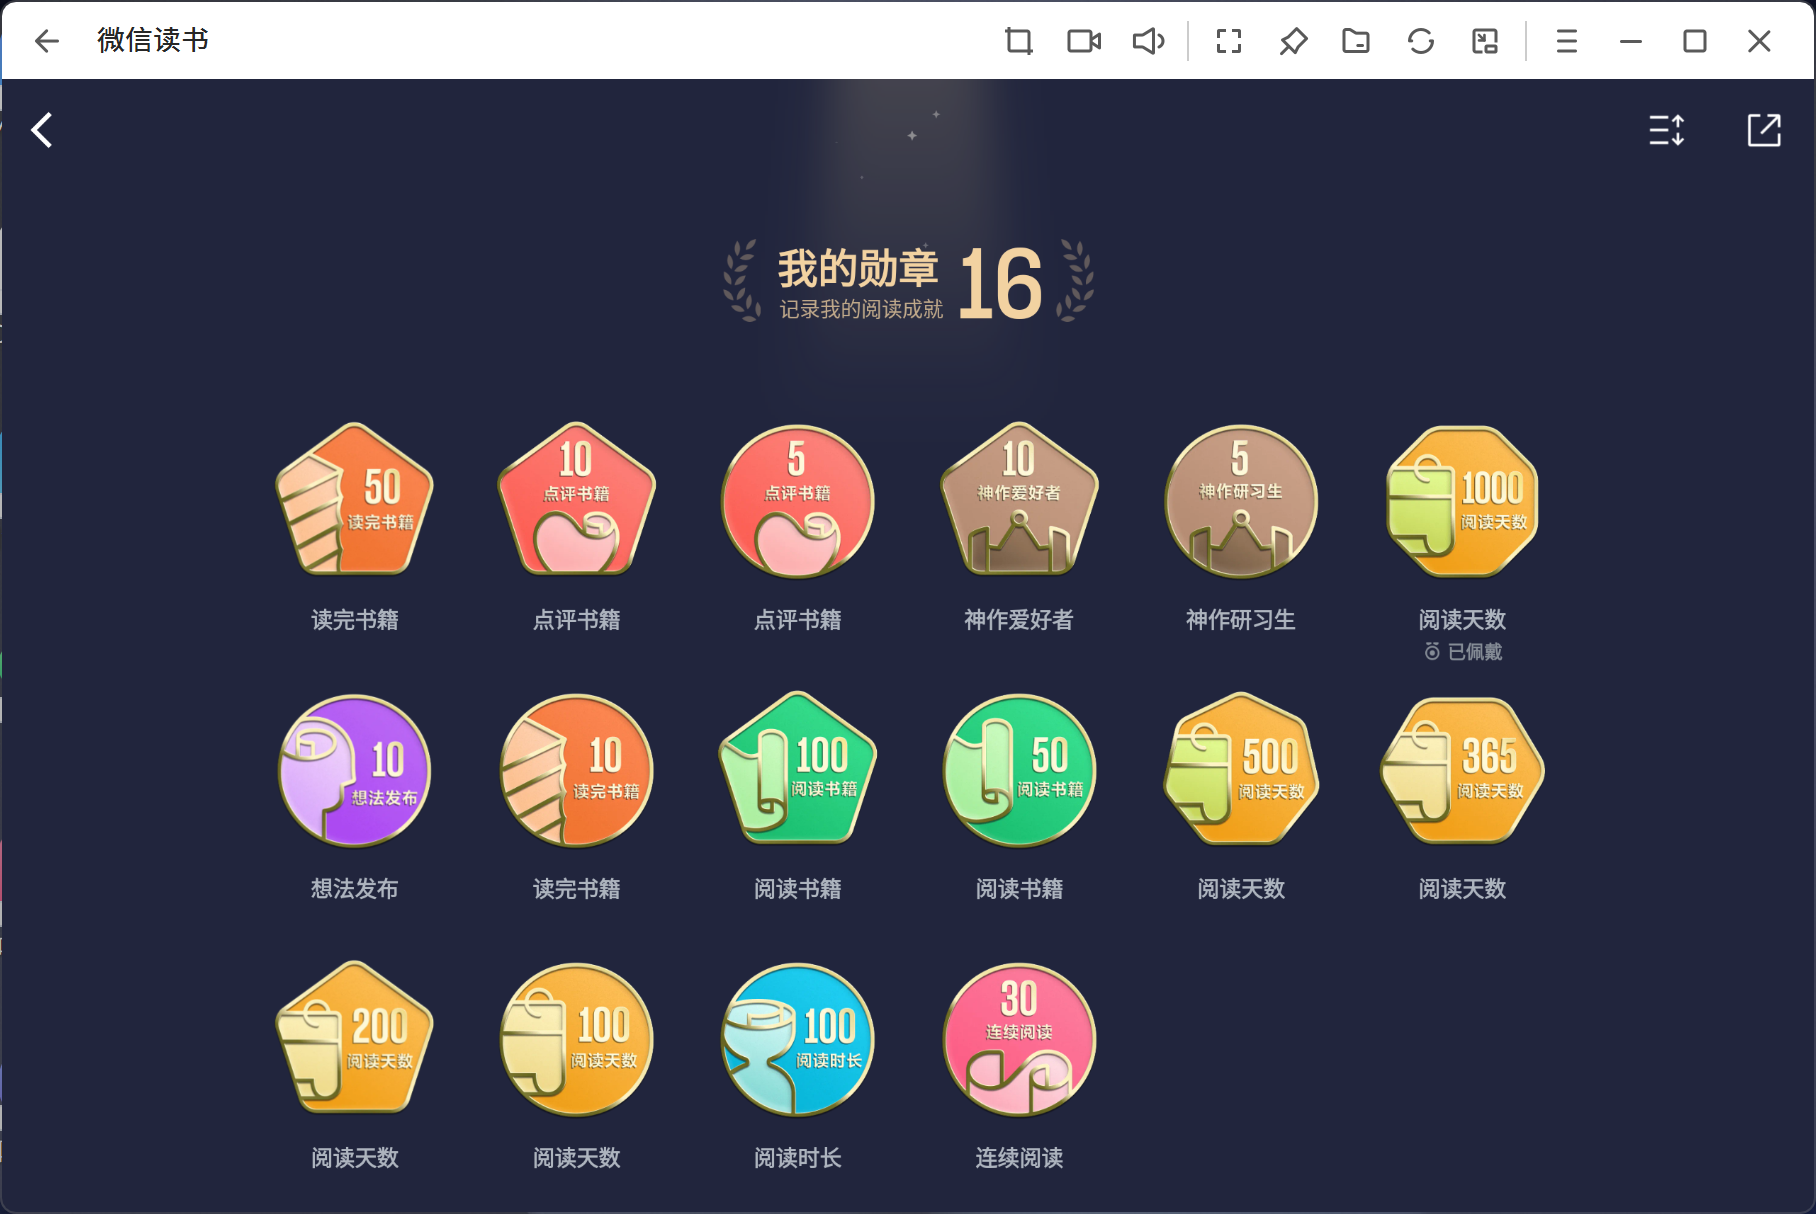1816x1214 pixels.
Task: Go back using title bar arrow
Action: click(x=47, y=41)
